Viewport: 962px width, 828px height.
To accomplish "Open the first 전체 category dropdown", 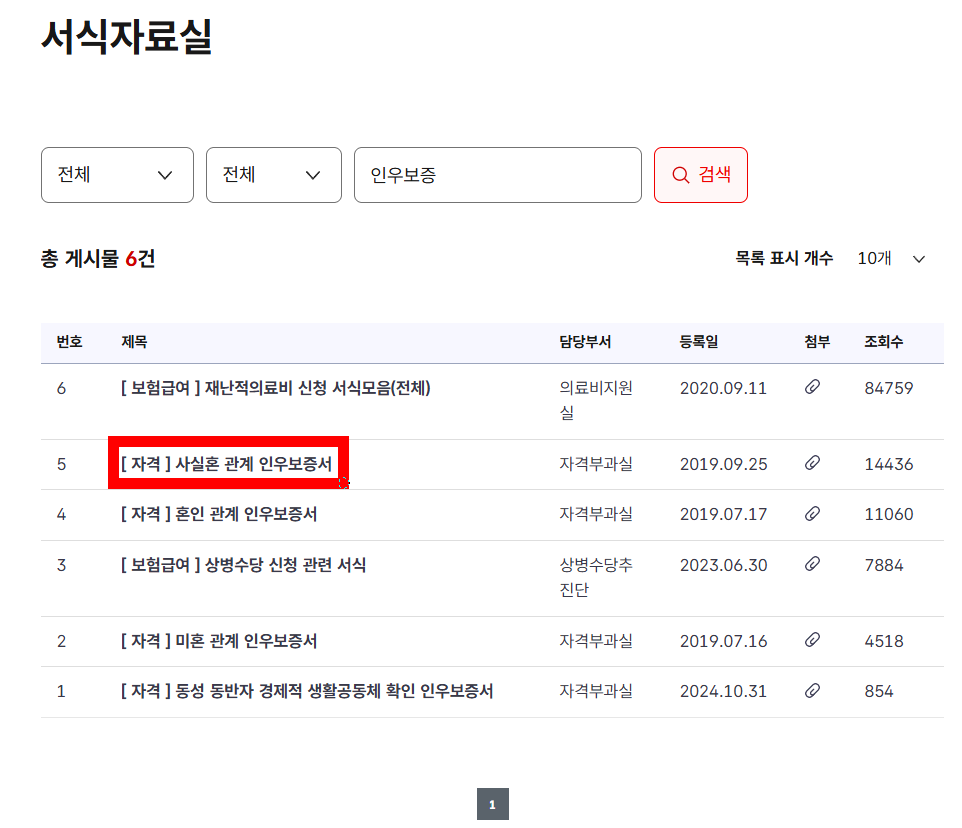I will click(x=117, y=175).
